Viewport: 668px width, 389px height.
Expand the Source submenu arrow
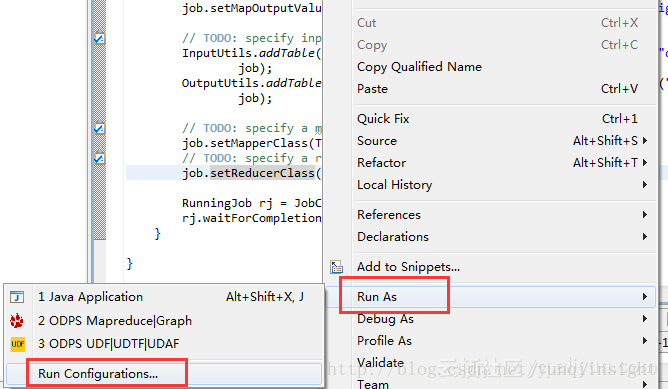click(x=645, y=141)
